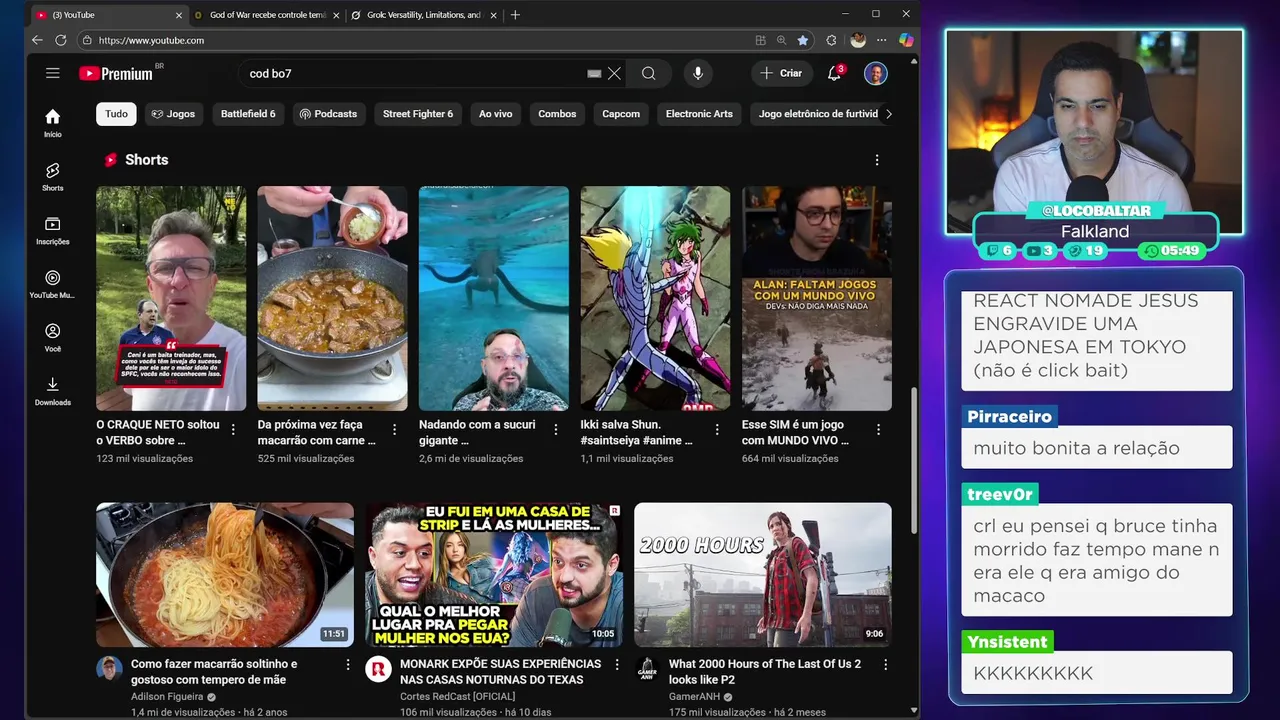Click the YouTube Premium logo
Image resolution: width=1280 pixels, height=720 pixels.
(x=117, y=73)
